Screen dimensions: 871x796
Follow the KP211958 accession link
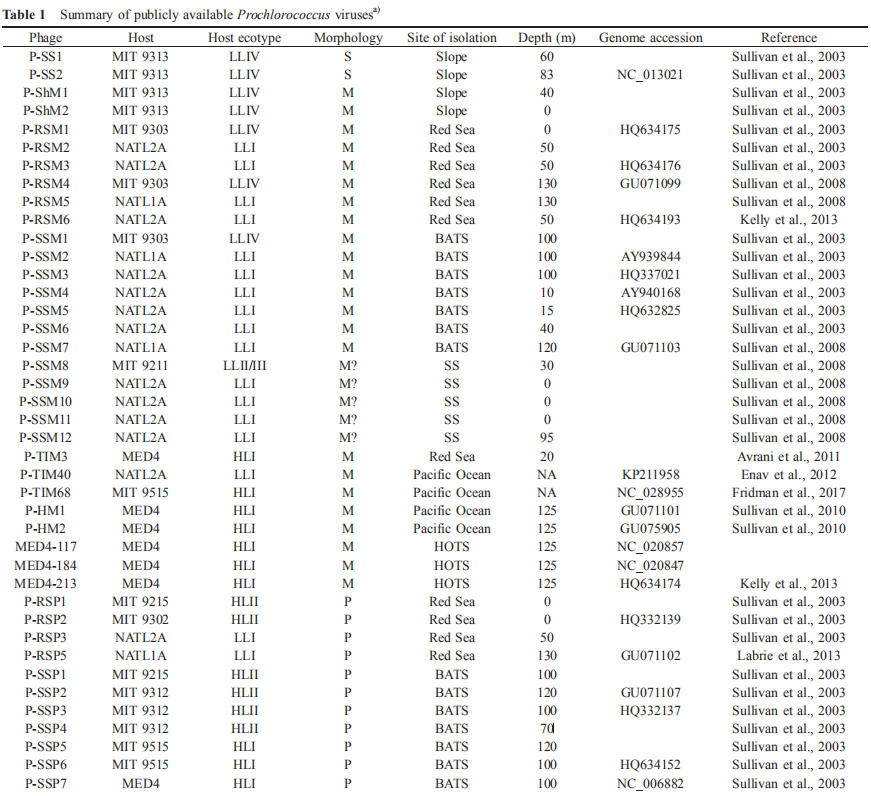[x=650, y=474]
